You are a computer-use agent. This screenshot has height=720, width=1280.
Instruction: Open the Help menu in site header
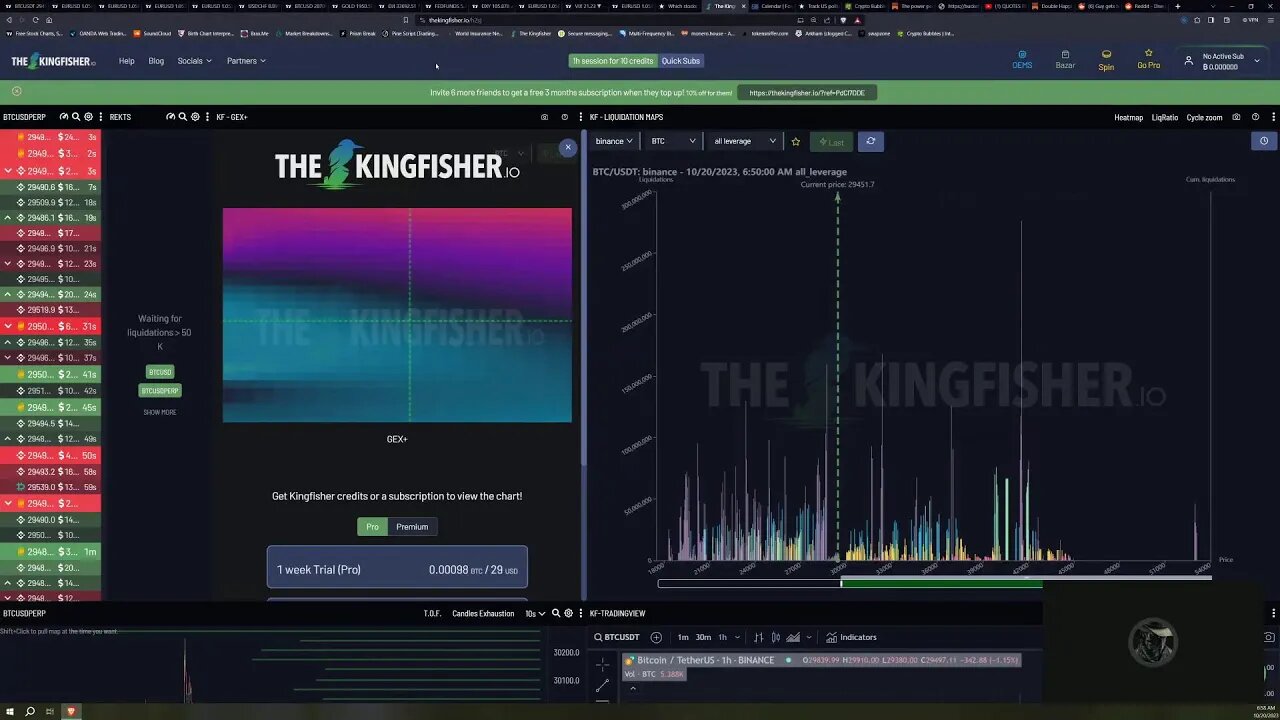[x=126, y=61]
